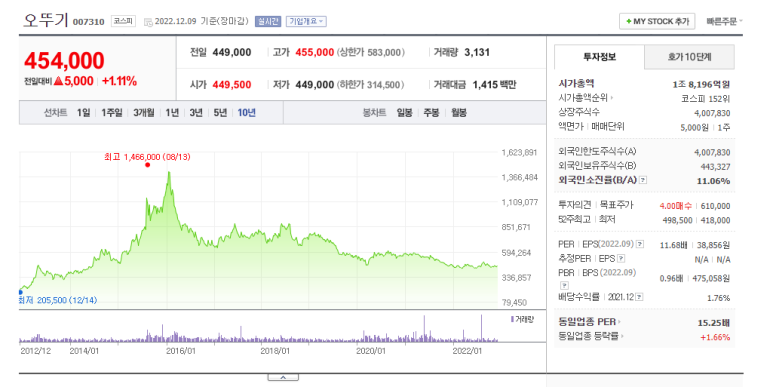Click the 최고 1,466,000 (08/13) label
This screenshot has height=387, width=773.
click(x=147, y=157)
